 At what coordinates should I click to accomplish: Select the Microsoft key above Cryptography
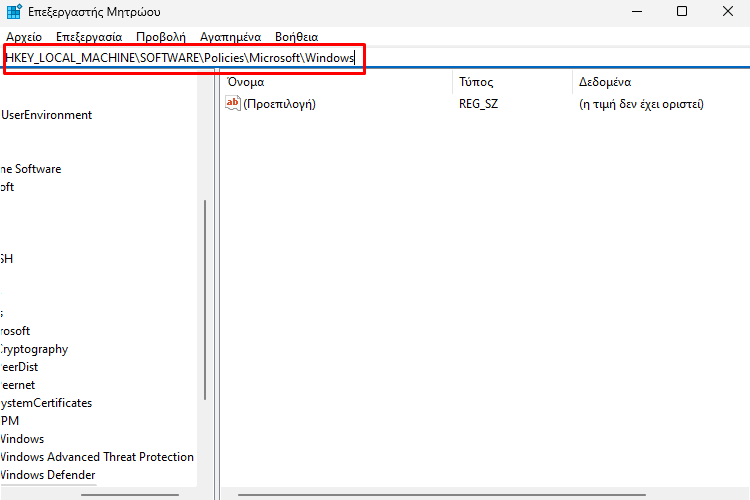tap(15, 331)
